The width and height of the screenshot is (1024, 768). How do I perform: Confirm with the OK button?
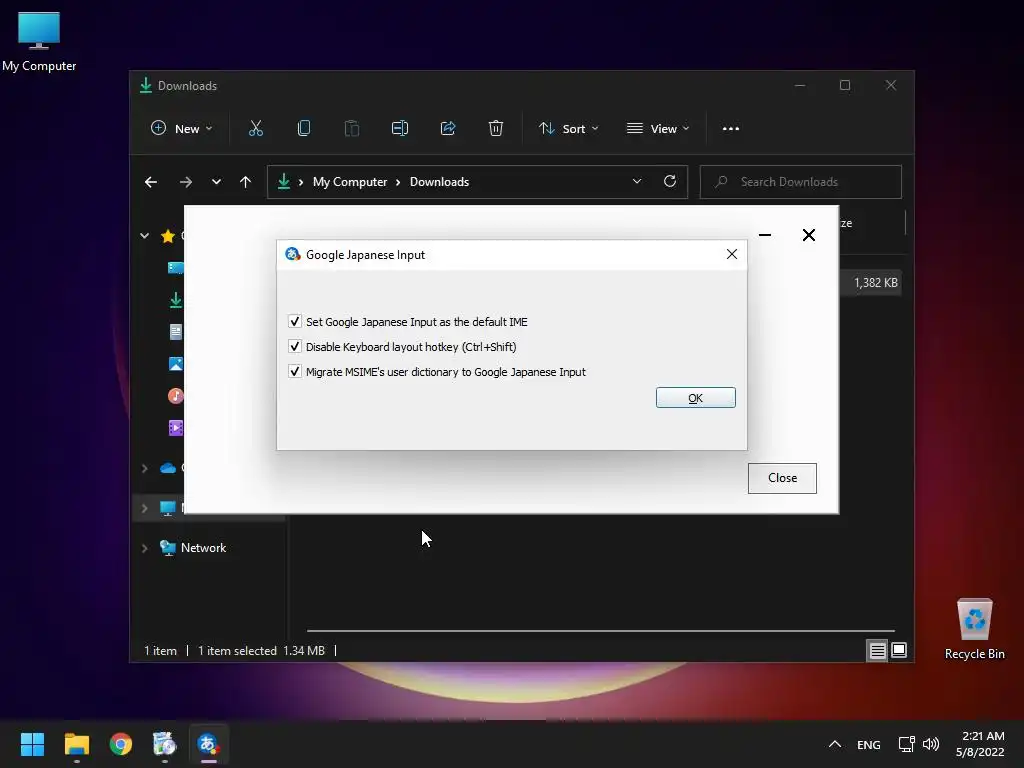(696, 398)
